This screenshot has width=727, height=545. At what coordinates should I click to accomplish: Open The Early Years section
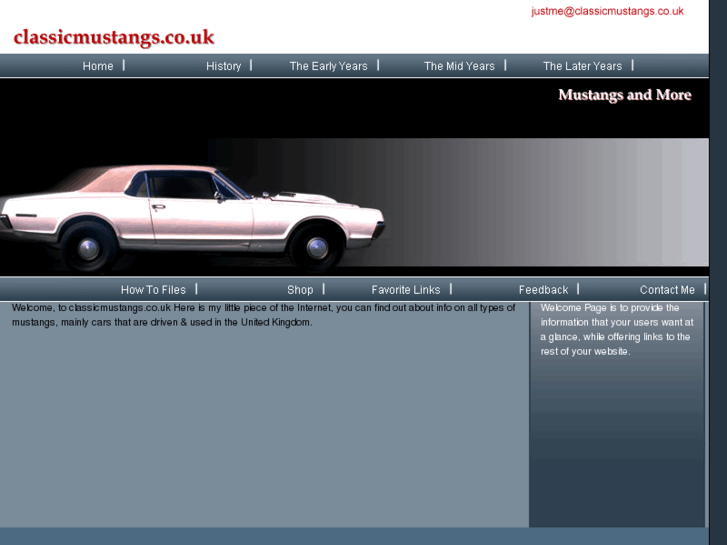[x=328, y=66]
